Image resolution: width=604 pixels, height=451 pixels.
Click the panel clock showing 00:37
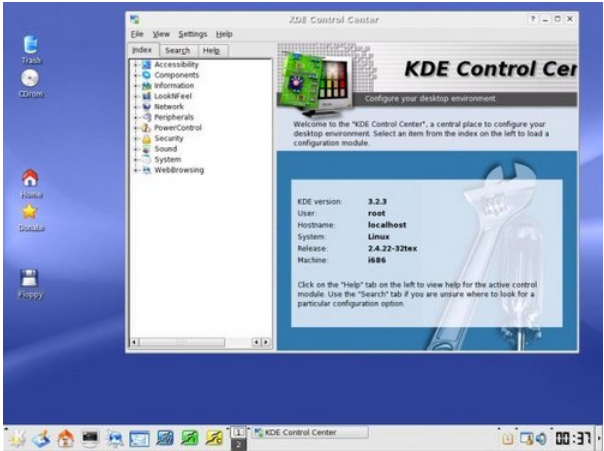(x=573, y=438)
